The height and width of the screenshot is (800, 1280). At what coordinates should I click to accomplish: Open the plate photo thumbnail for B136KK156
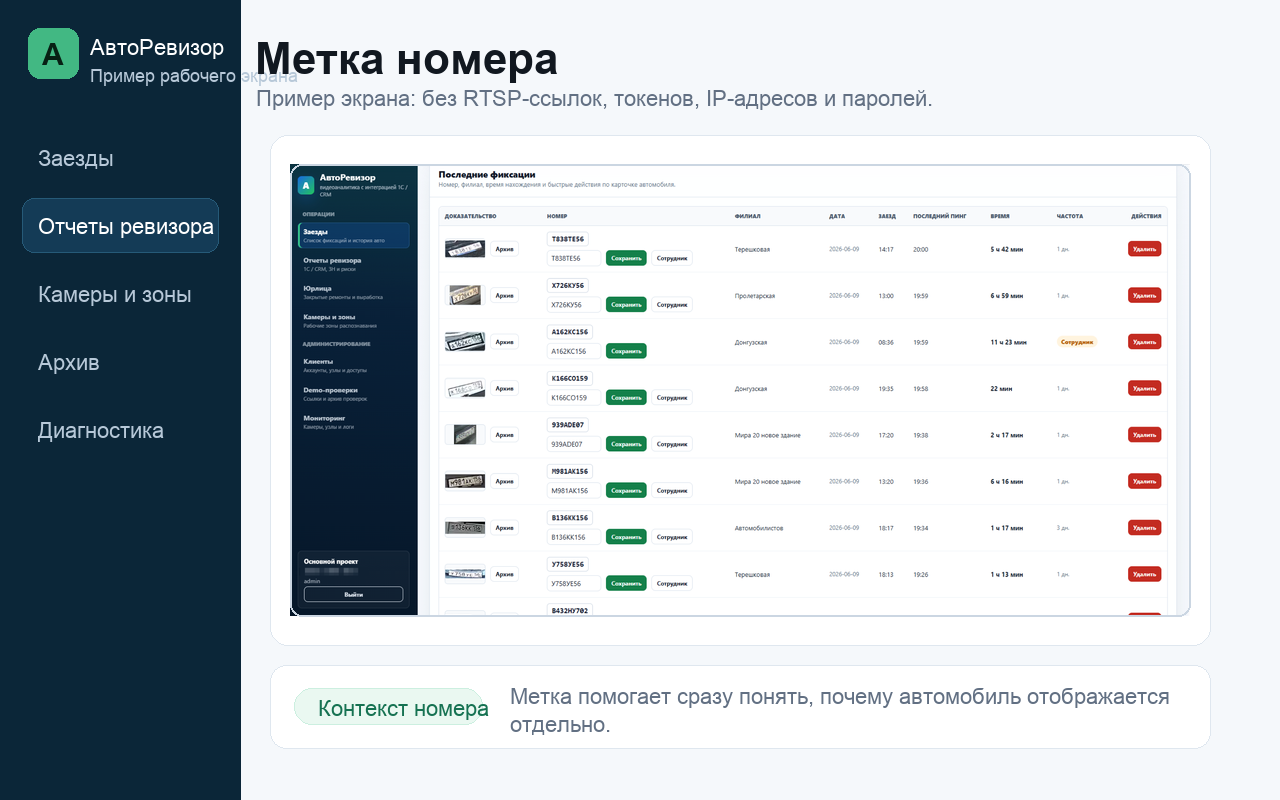click(x=465, y=528)
